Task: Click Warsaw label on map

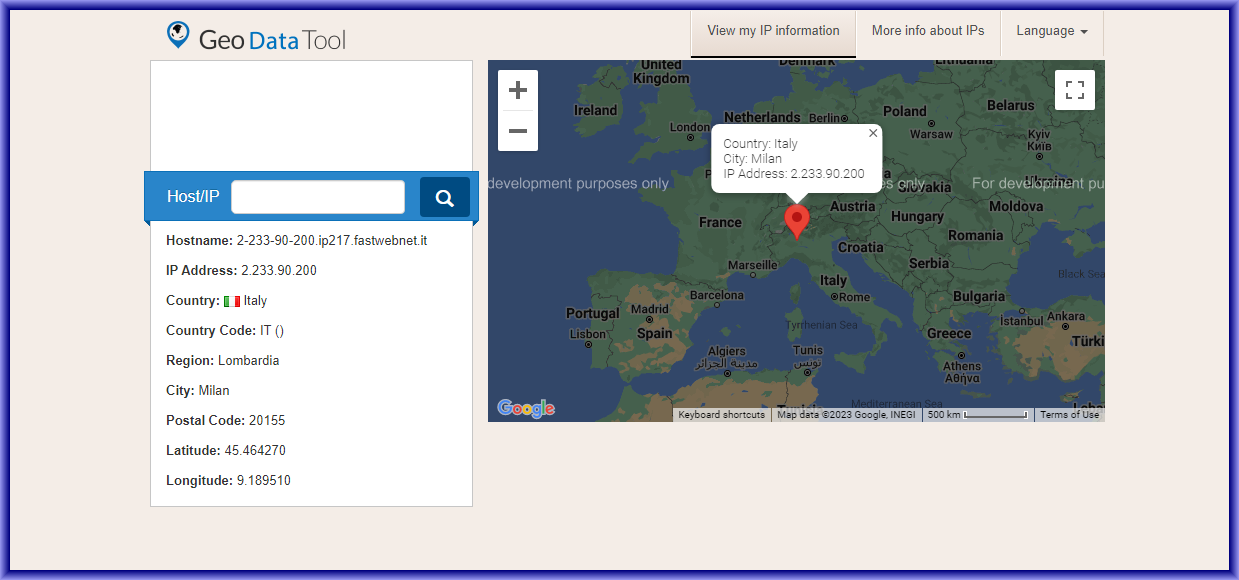Action: [x=931, y=133]
